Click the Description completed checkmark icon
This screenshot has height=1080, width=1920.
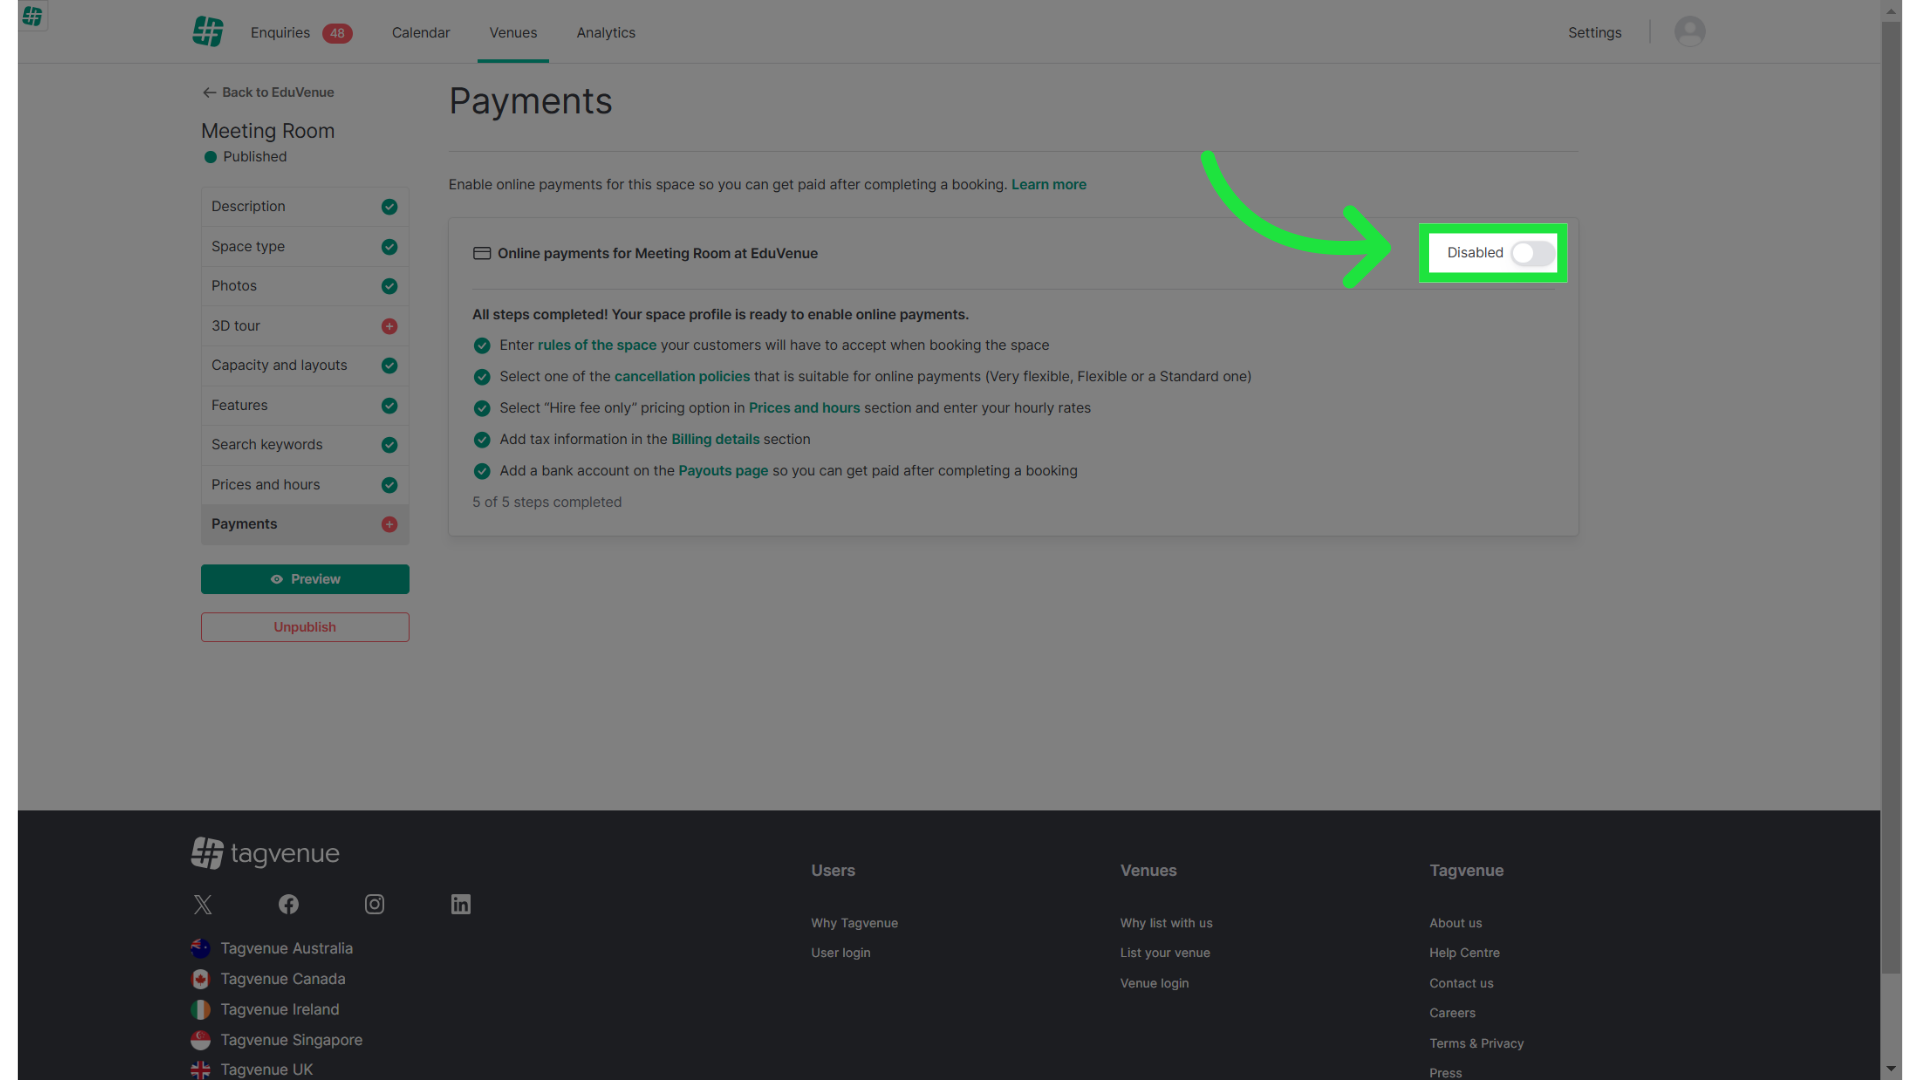389,207
